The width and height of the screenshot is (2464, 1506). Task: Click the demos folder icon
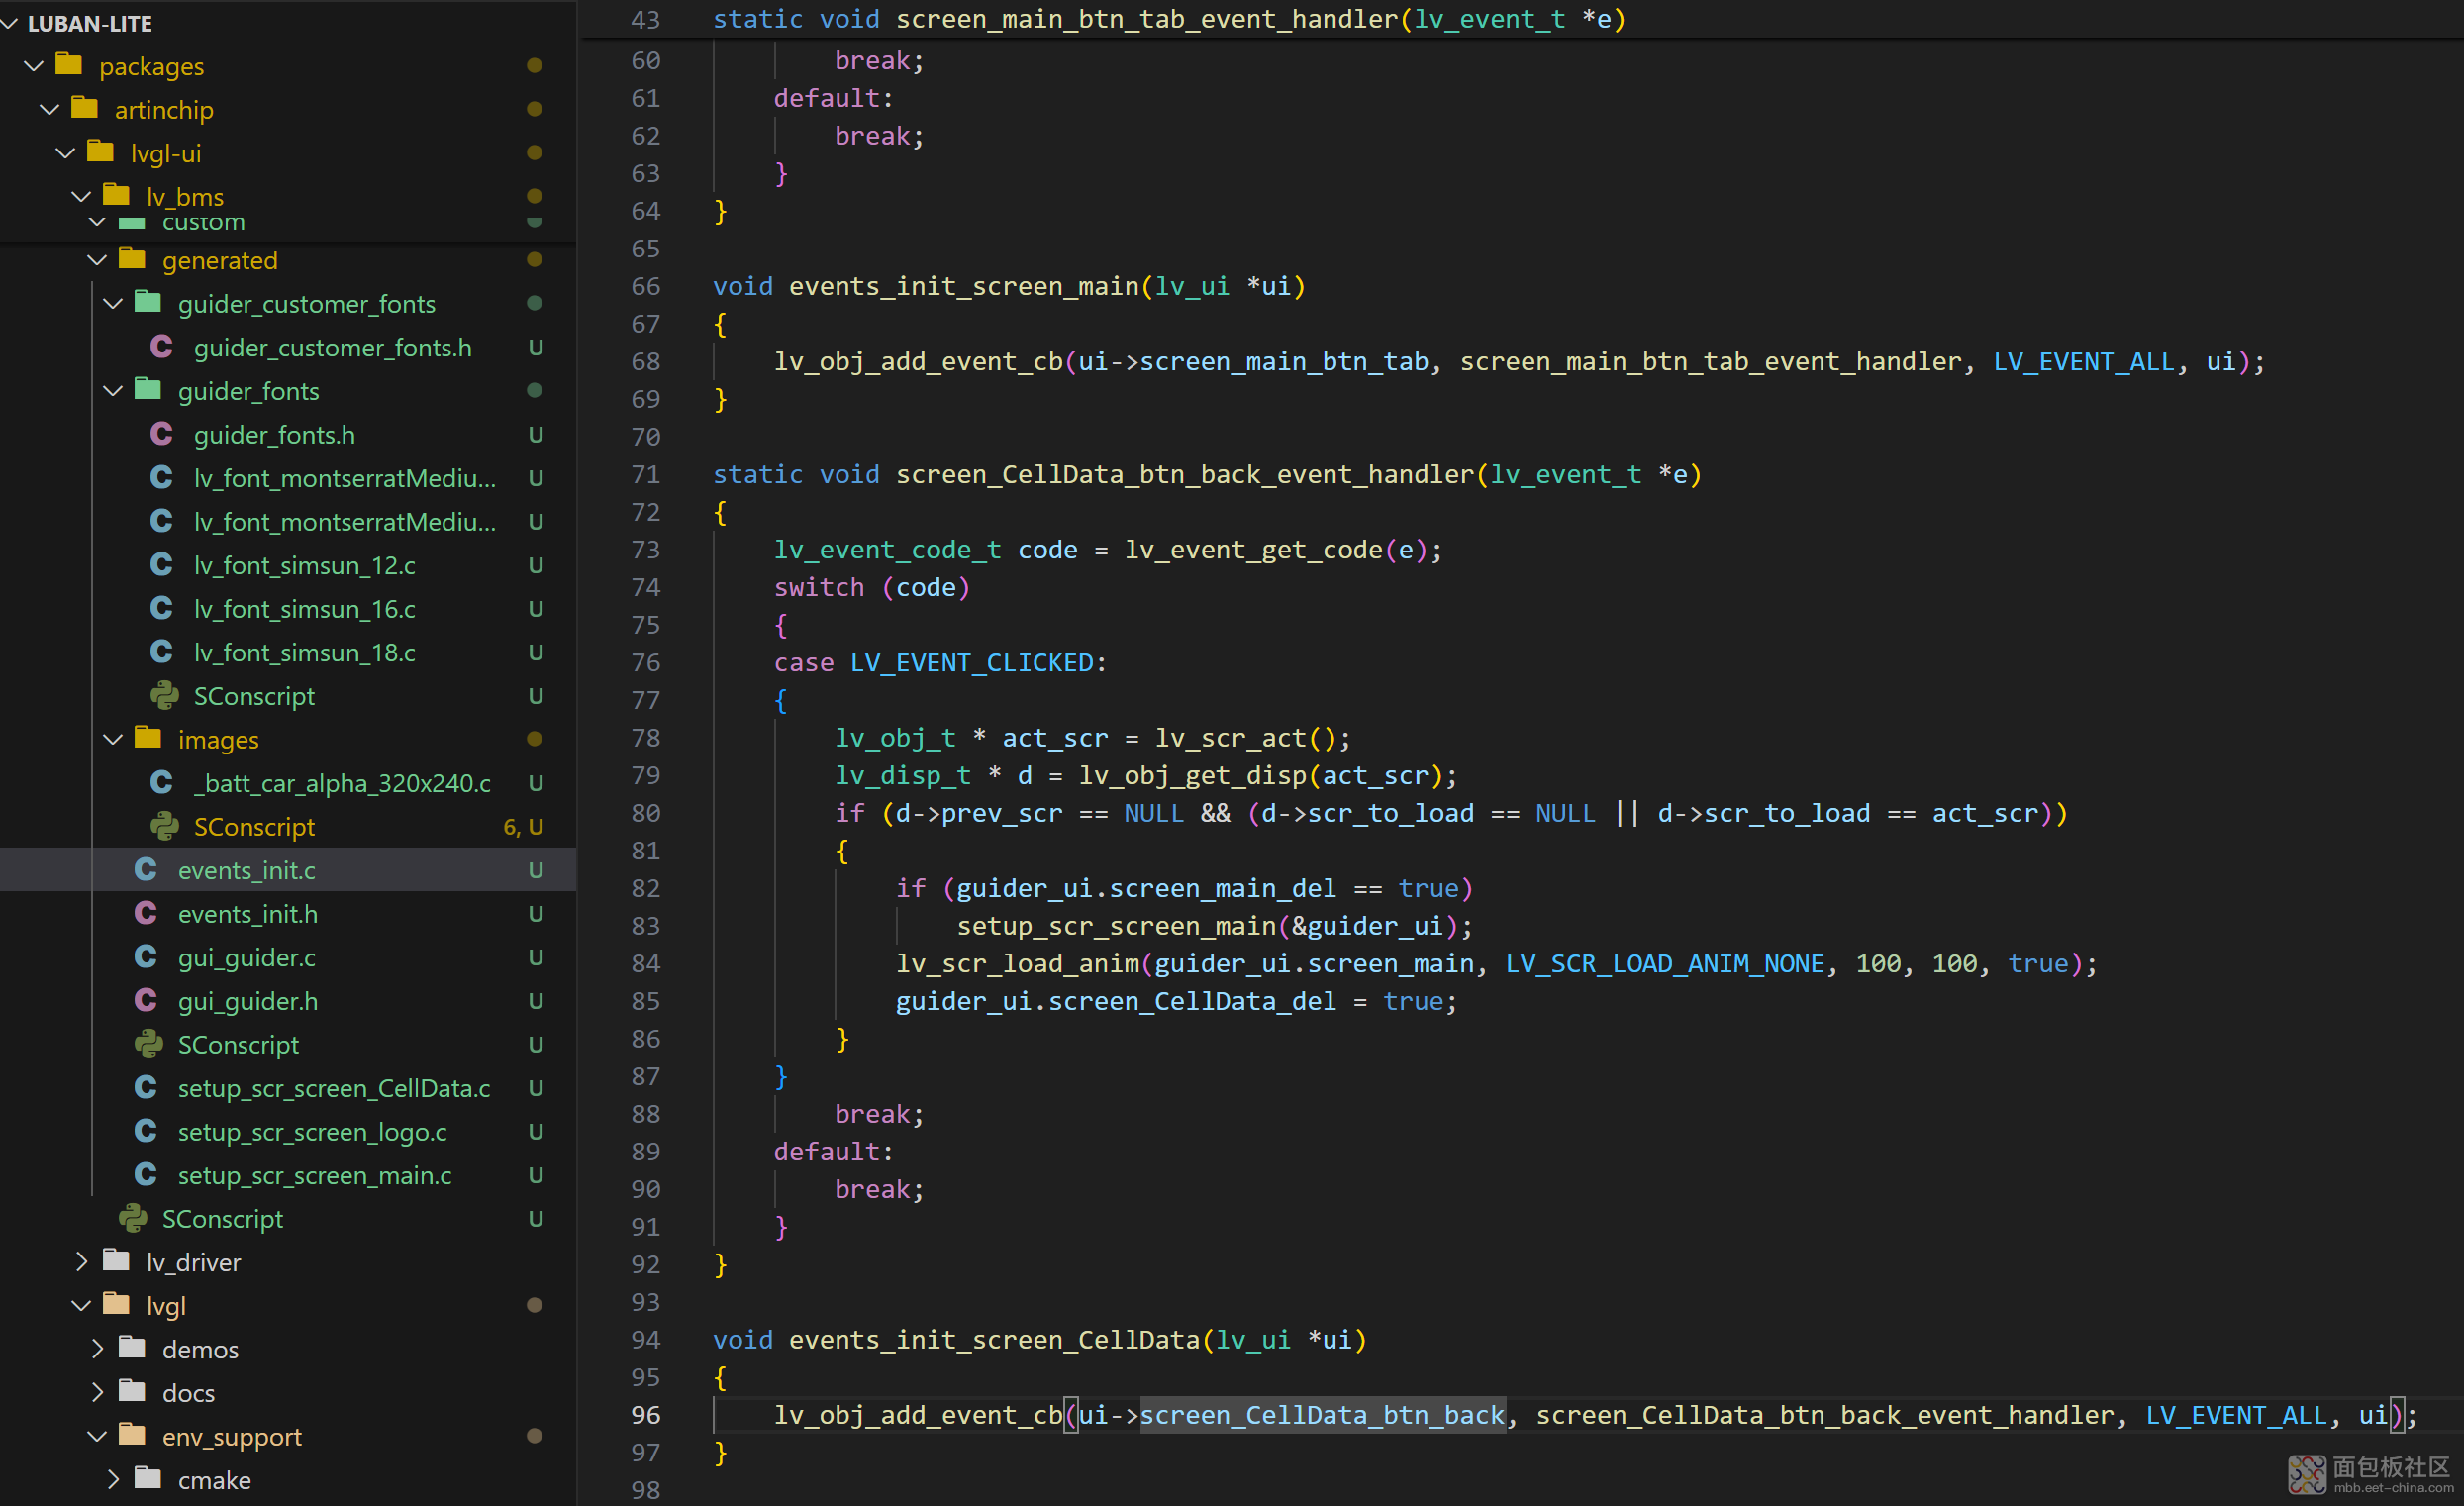(x=132, y=1347)
